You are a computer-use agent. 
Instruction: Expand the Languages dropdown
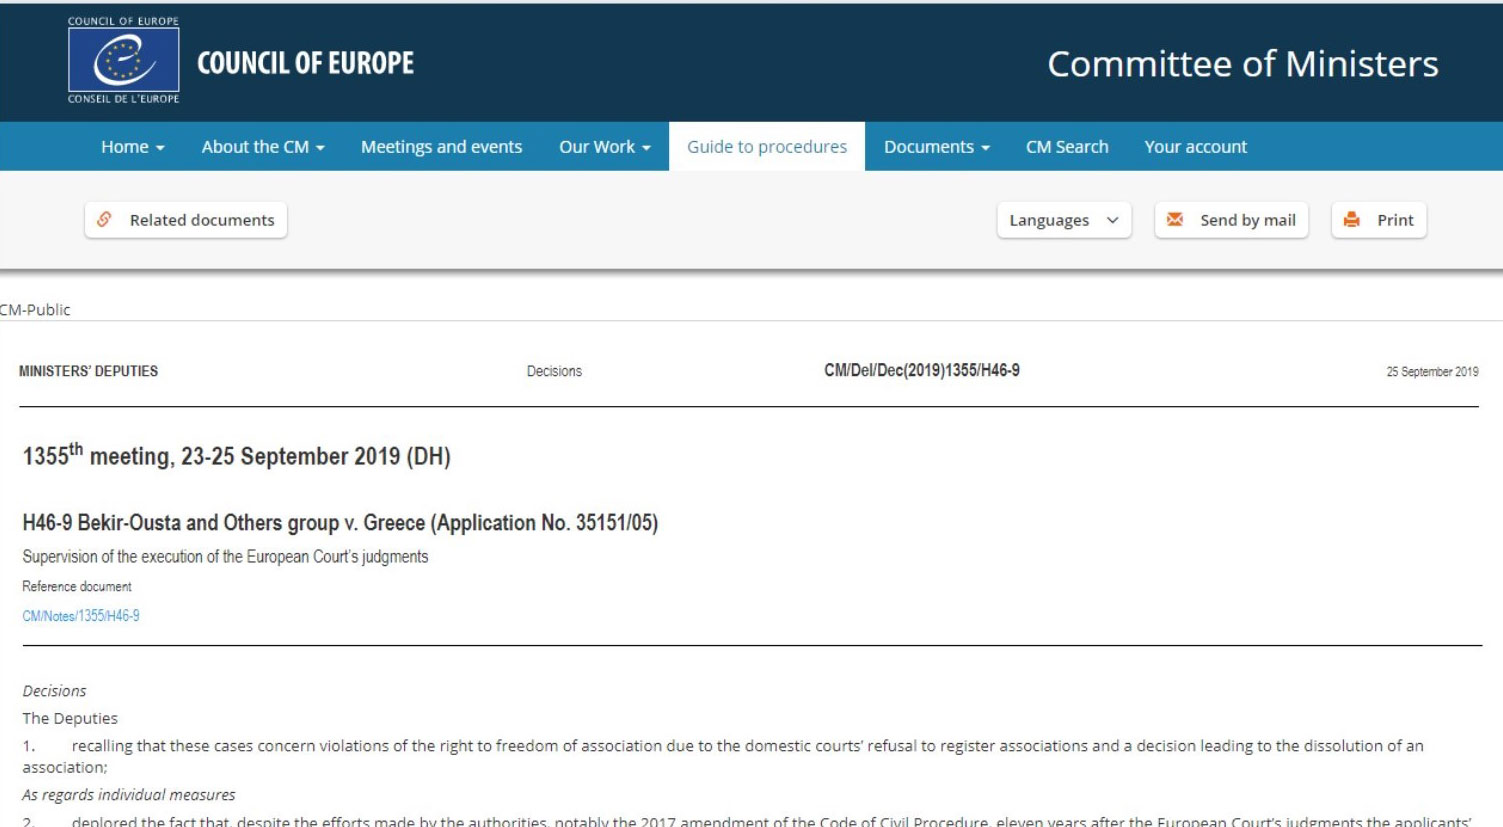(x=1063, y=220)
